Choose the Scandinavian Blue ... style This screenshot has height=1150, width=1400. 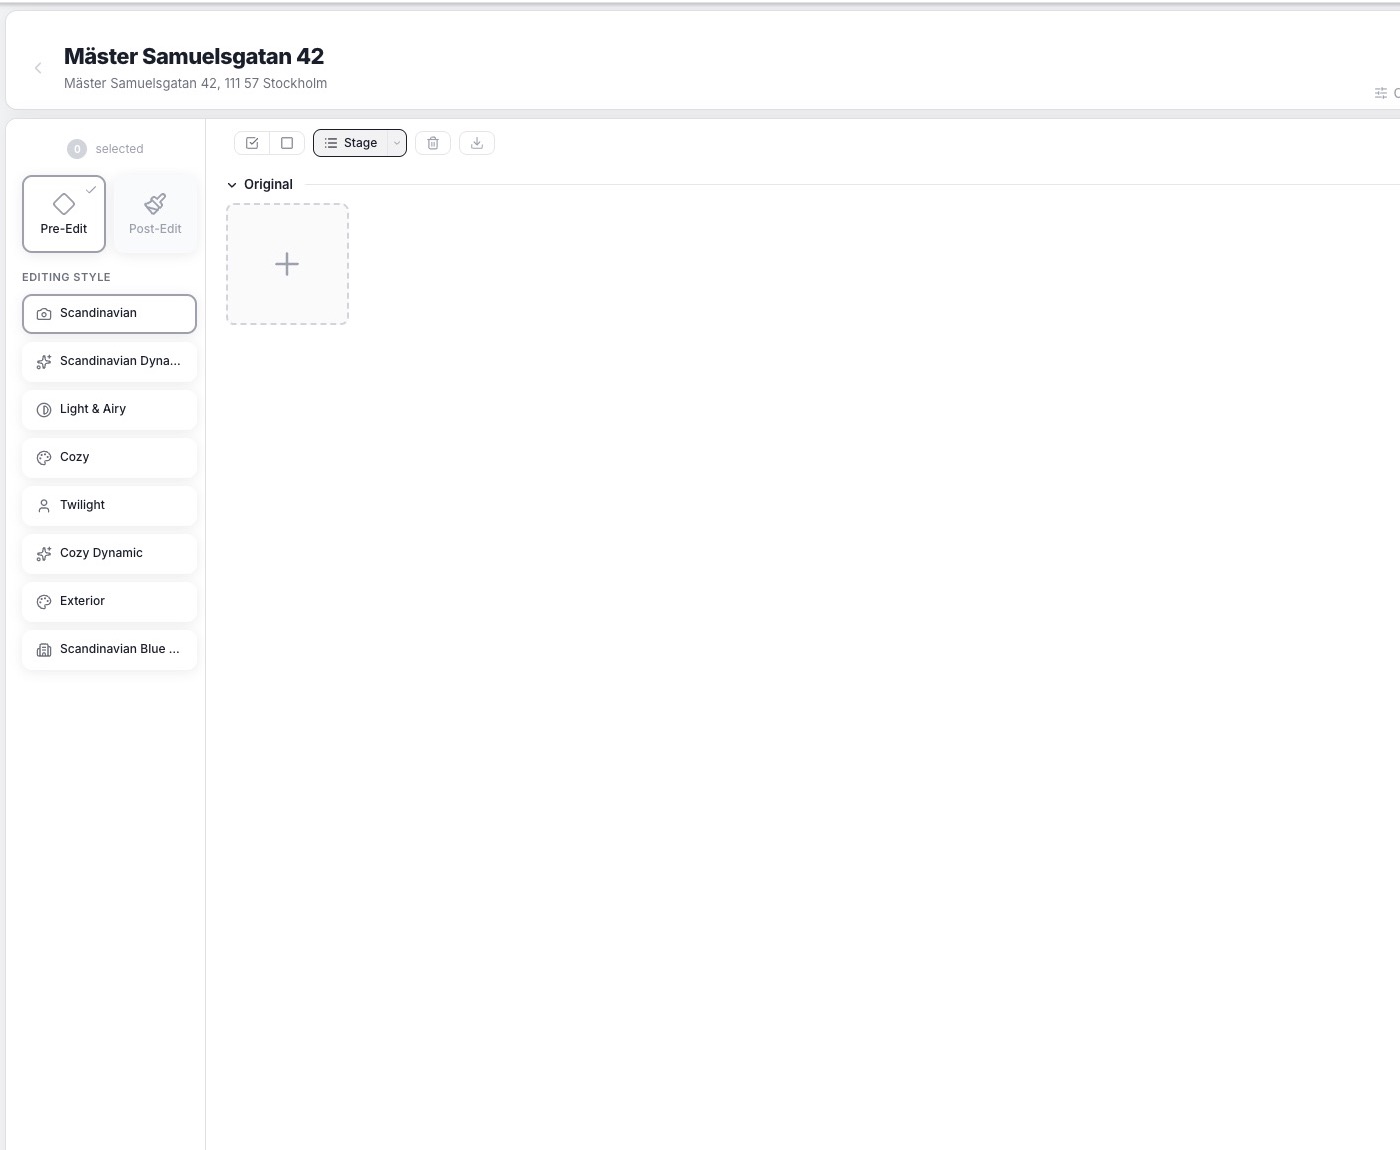109,649
